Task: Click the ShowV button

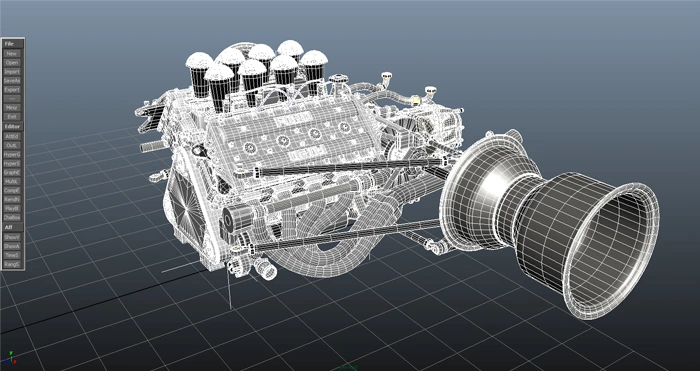Action: (x=12, y=238)
